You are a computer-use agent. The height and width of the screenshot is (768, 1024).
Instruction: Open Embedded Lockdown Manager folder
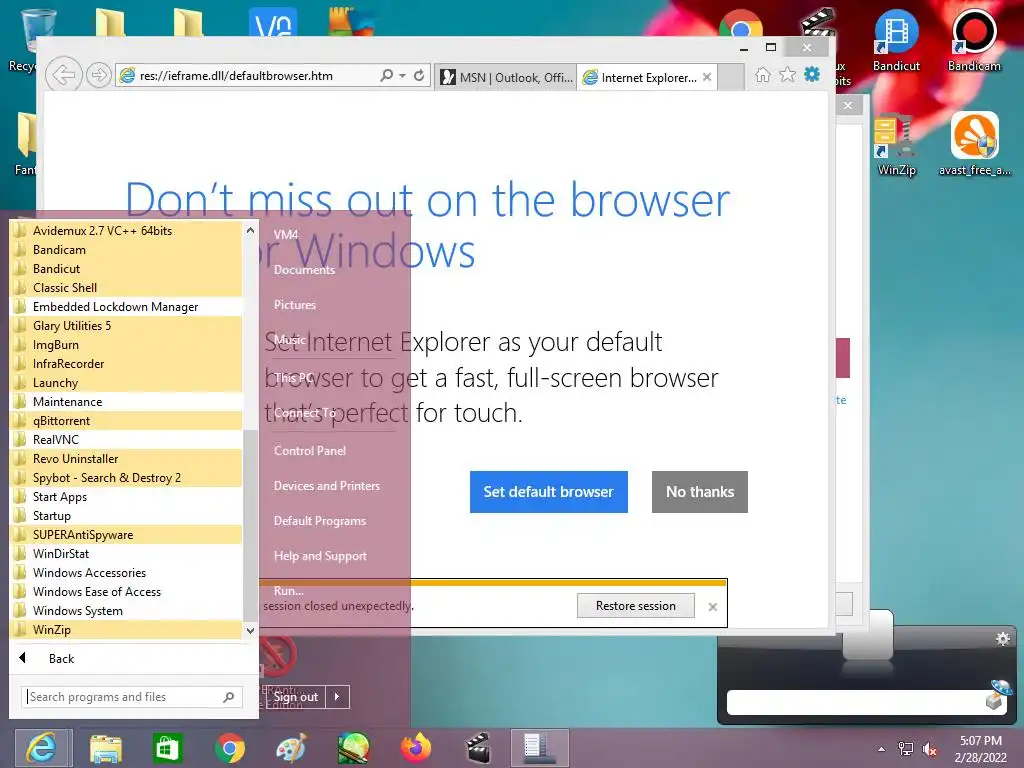click(x=127, y=306)
